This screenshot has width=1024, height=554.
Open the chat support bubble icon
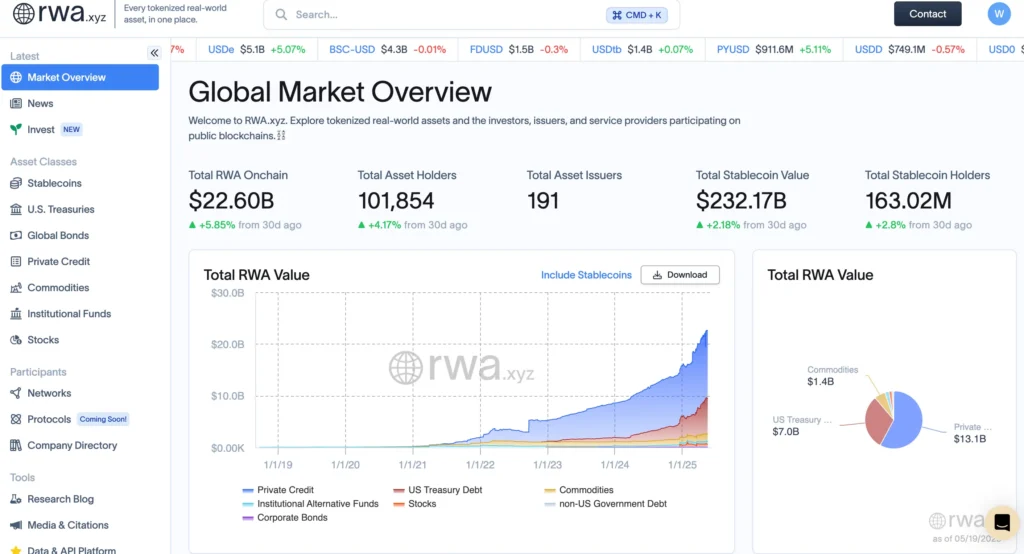point(1001,522)
